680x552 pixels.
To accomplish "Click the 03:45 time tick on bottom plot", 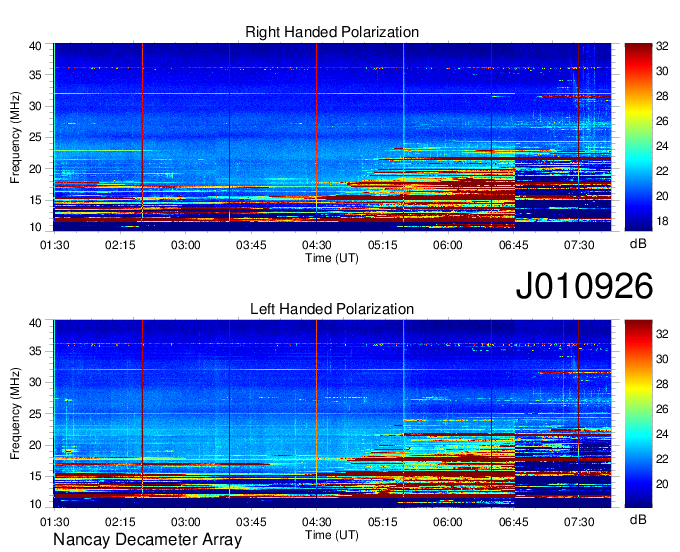I will [251, 522].
